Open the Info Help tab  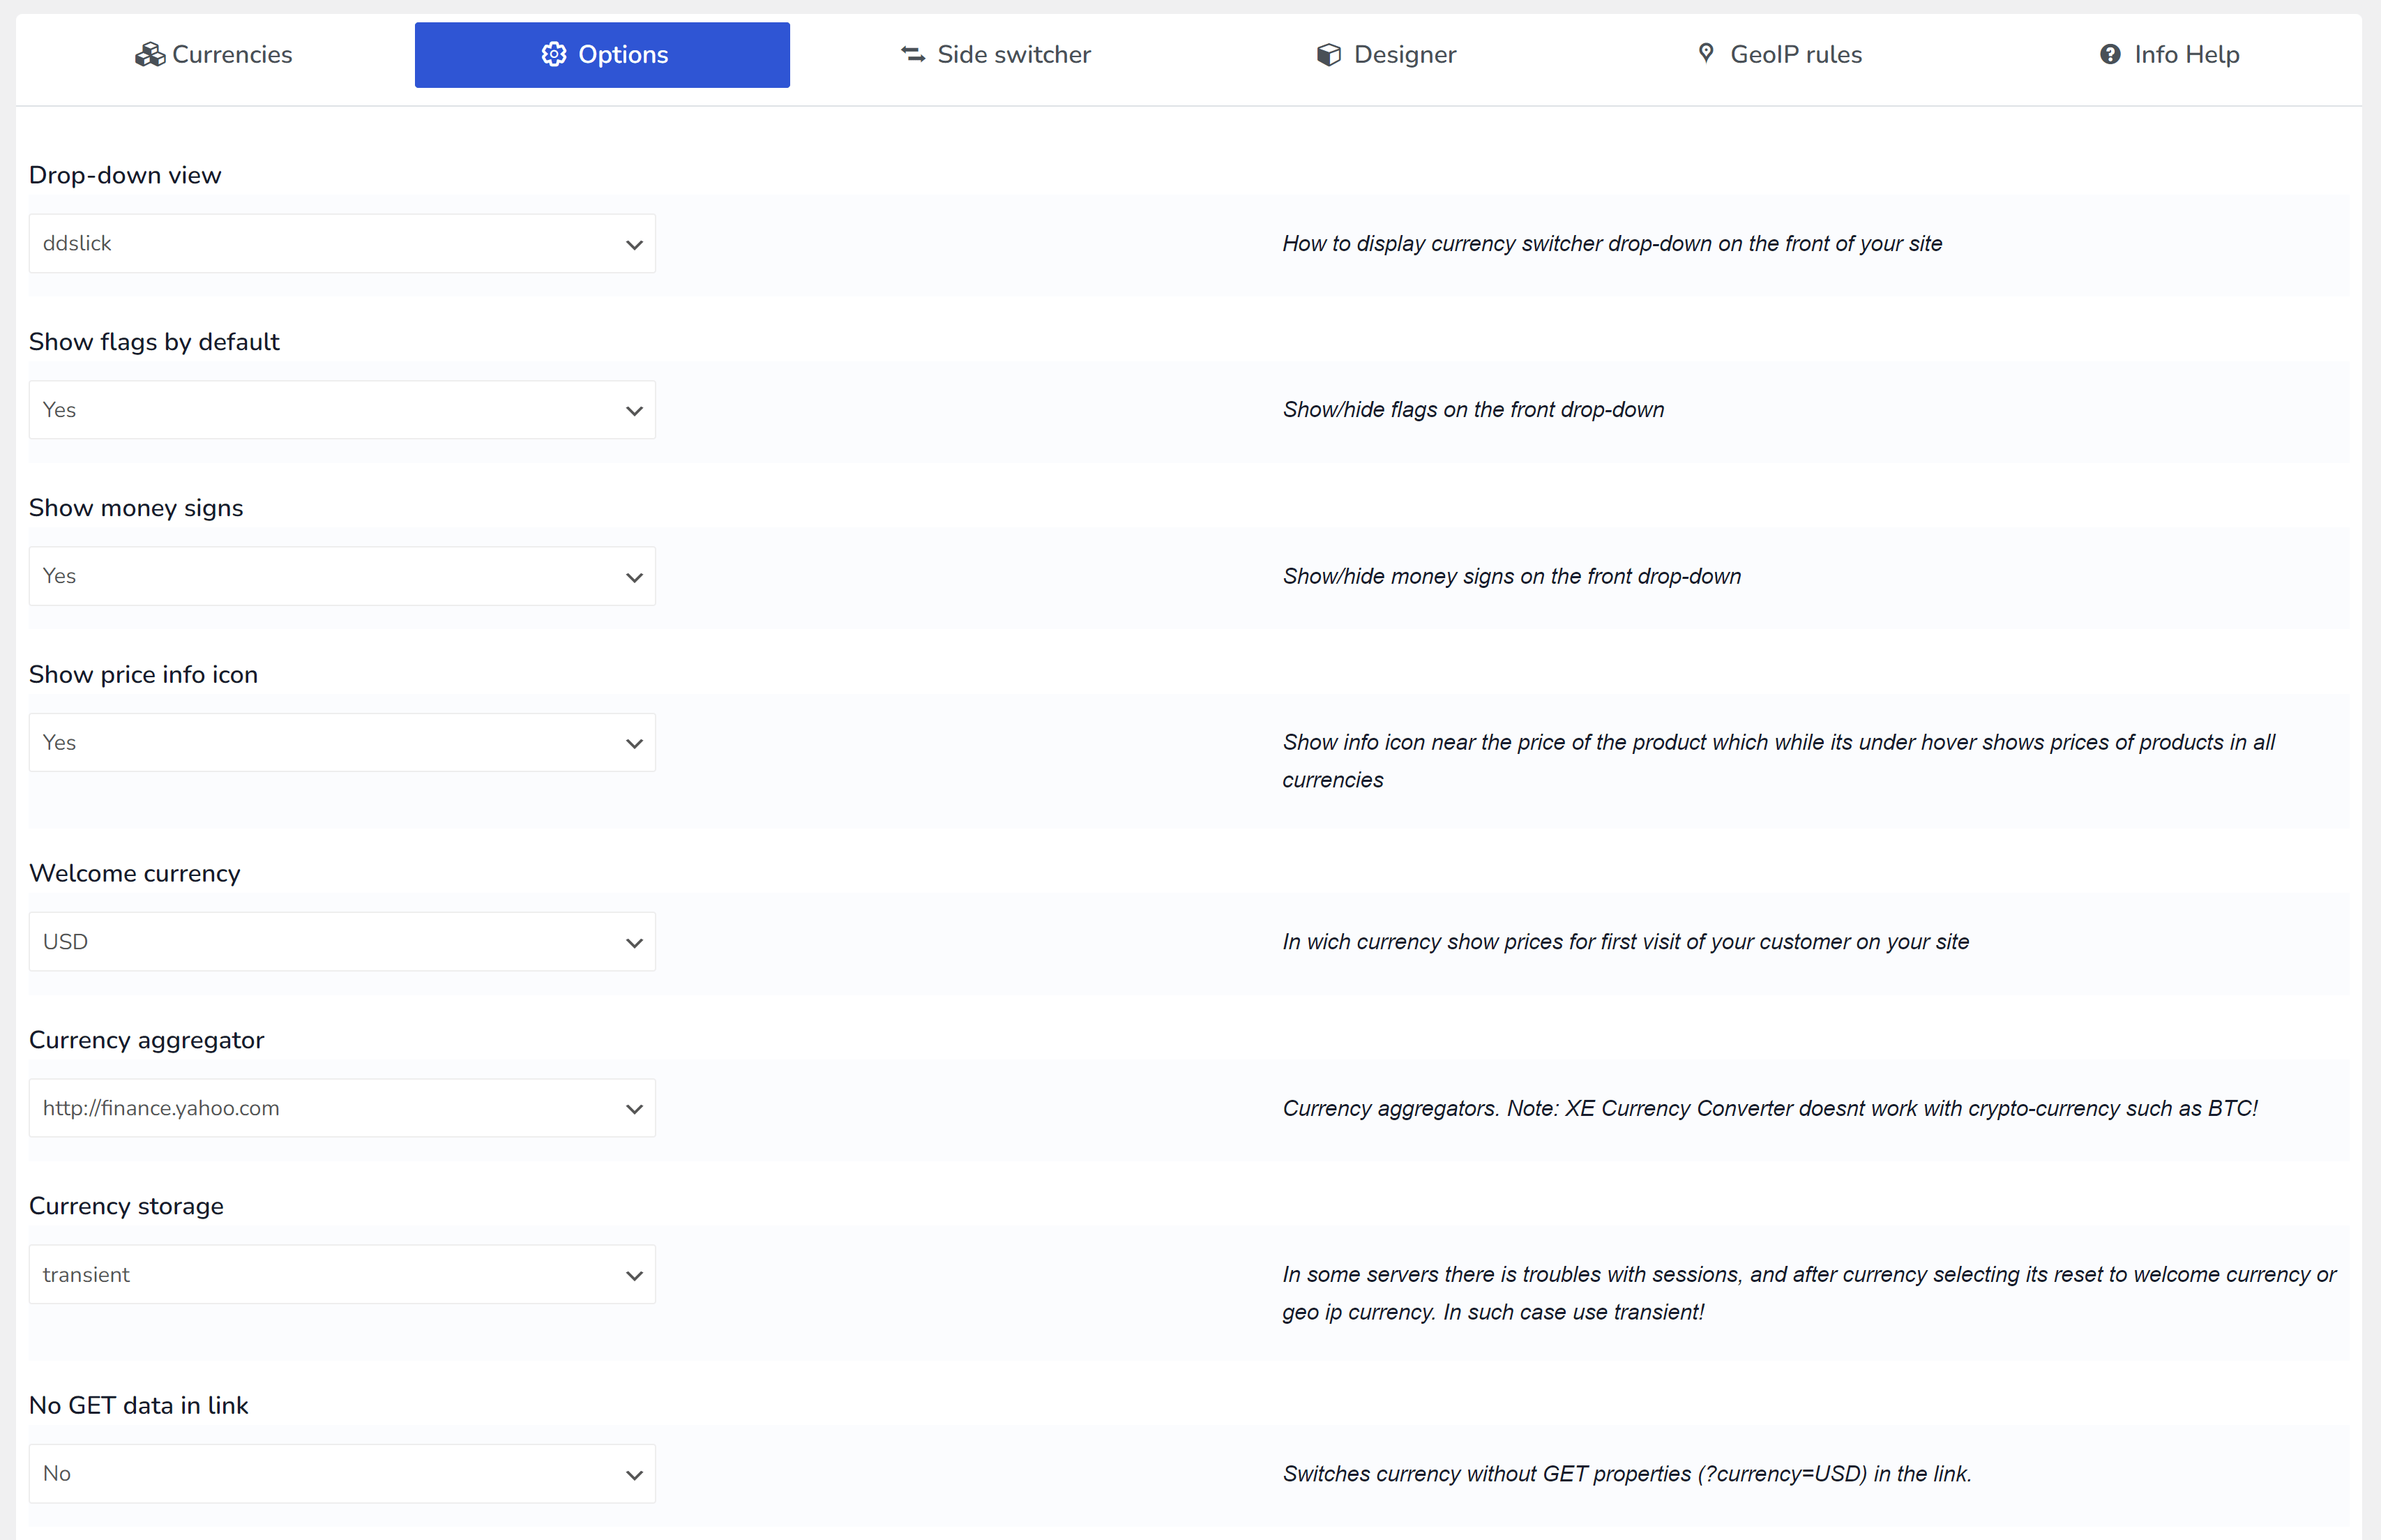2169,55
